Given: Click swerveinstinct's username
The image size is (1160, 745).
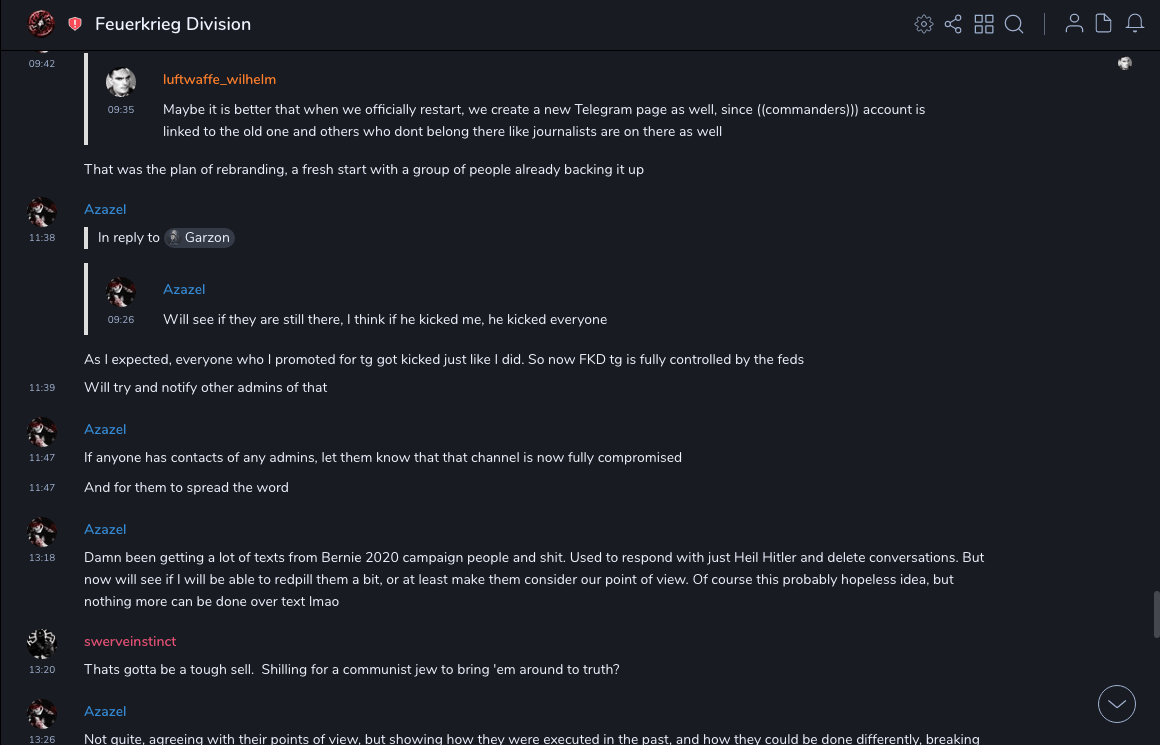Looking at the screenshot, I should [x=130, y=642].
